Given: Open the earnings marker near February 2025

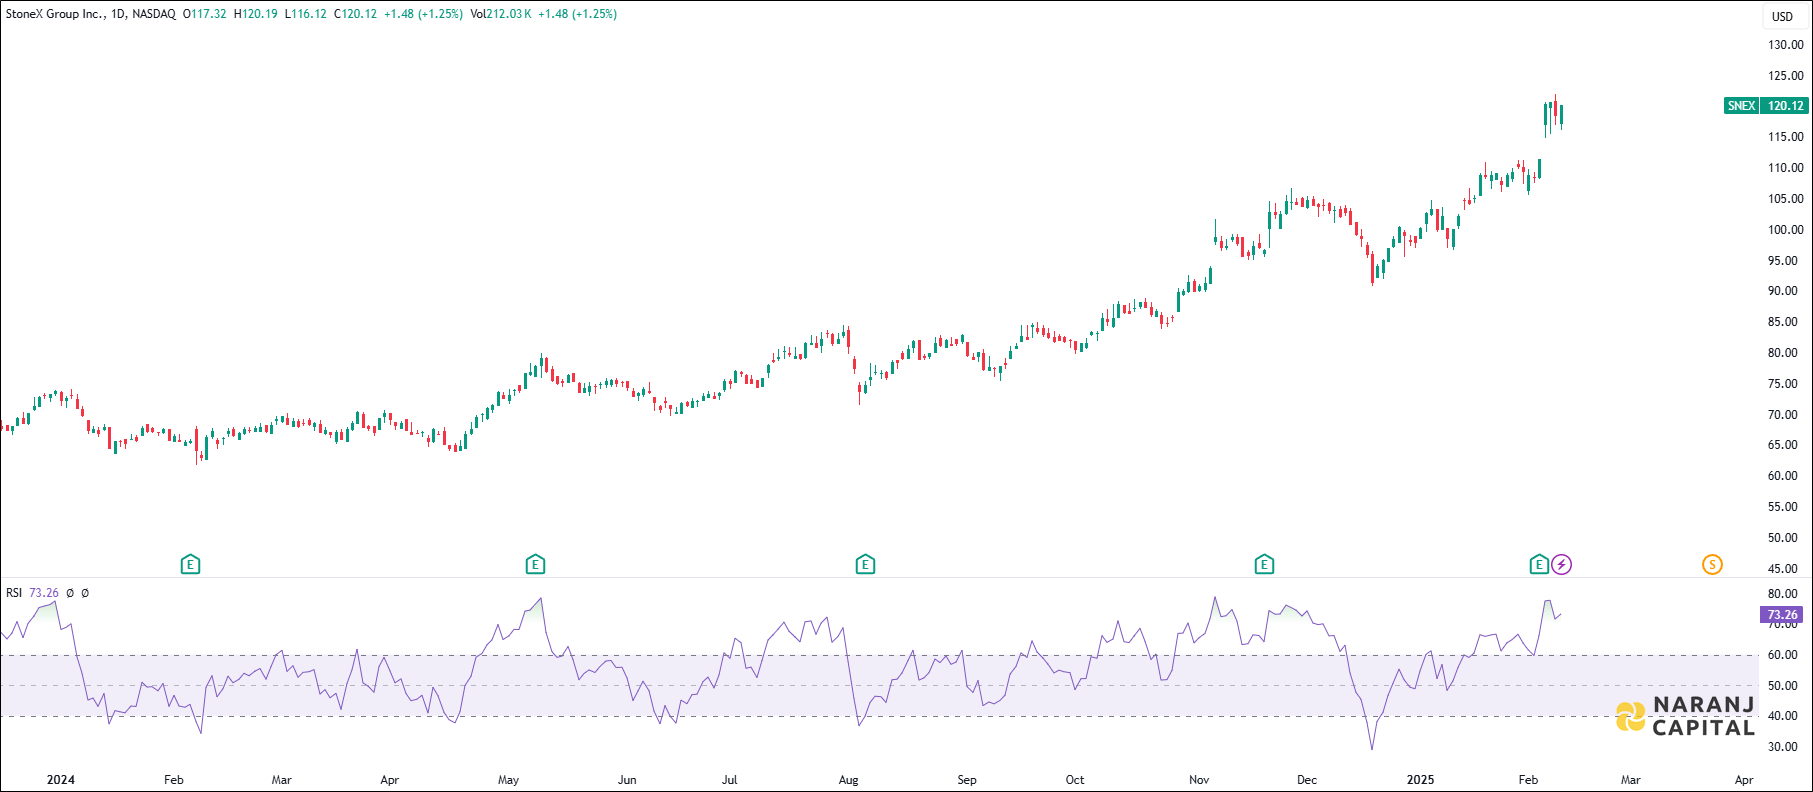Looking at the screenshot, I should (1539, 565).
